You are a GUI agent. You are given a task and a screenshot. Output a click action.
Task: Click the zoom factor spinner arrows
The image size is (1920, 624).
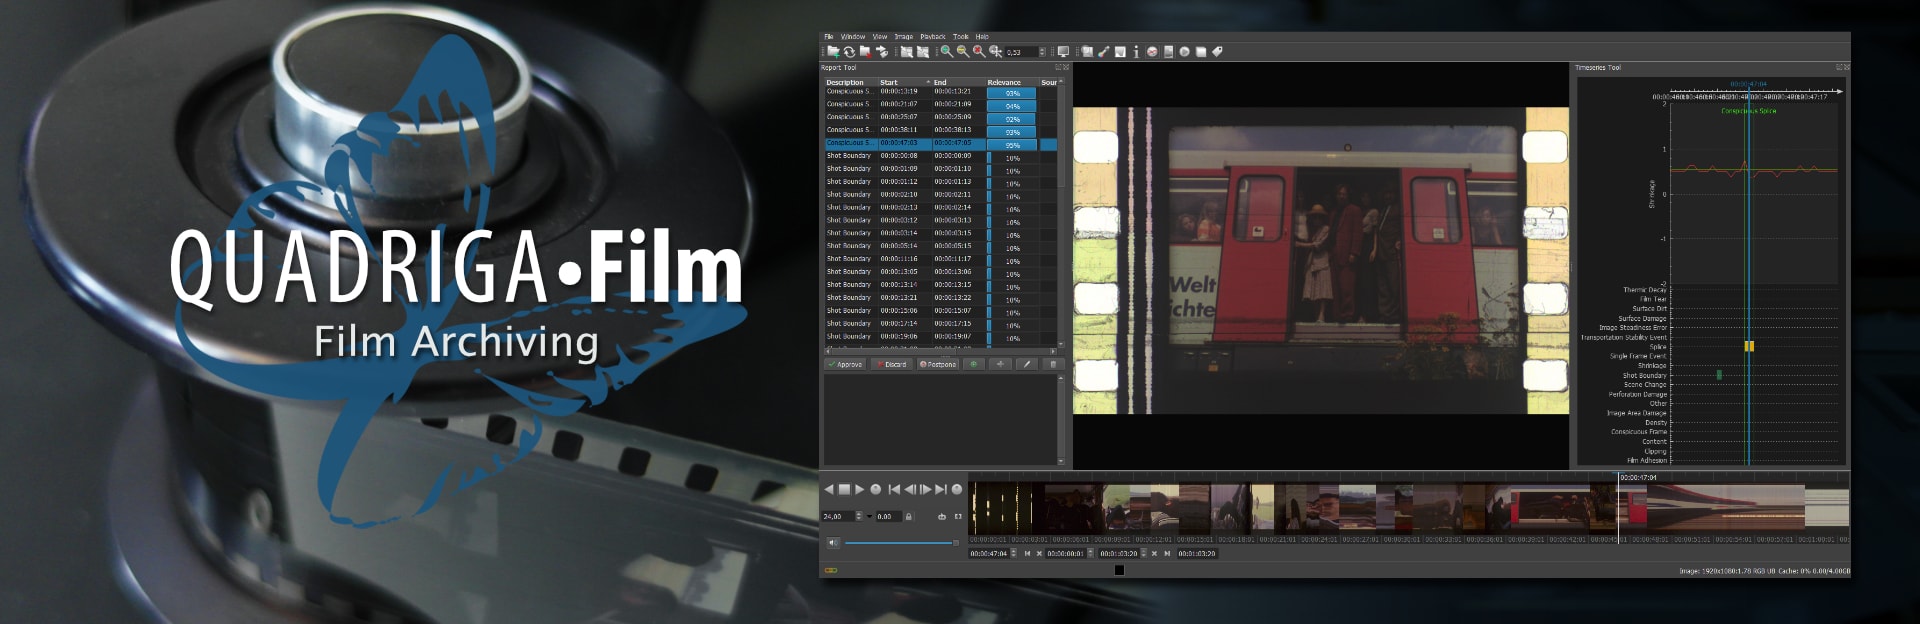pos(1042,52)
